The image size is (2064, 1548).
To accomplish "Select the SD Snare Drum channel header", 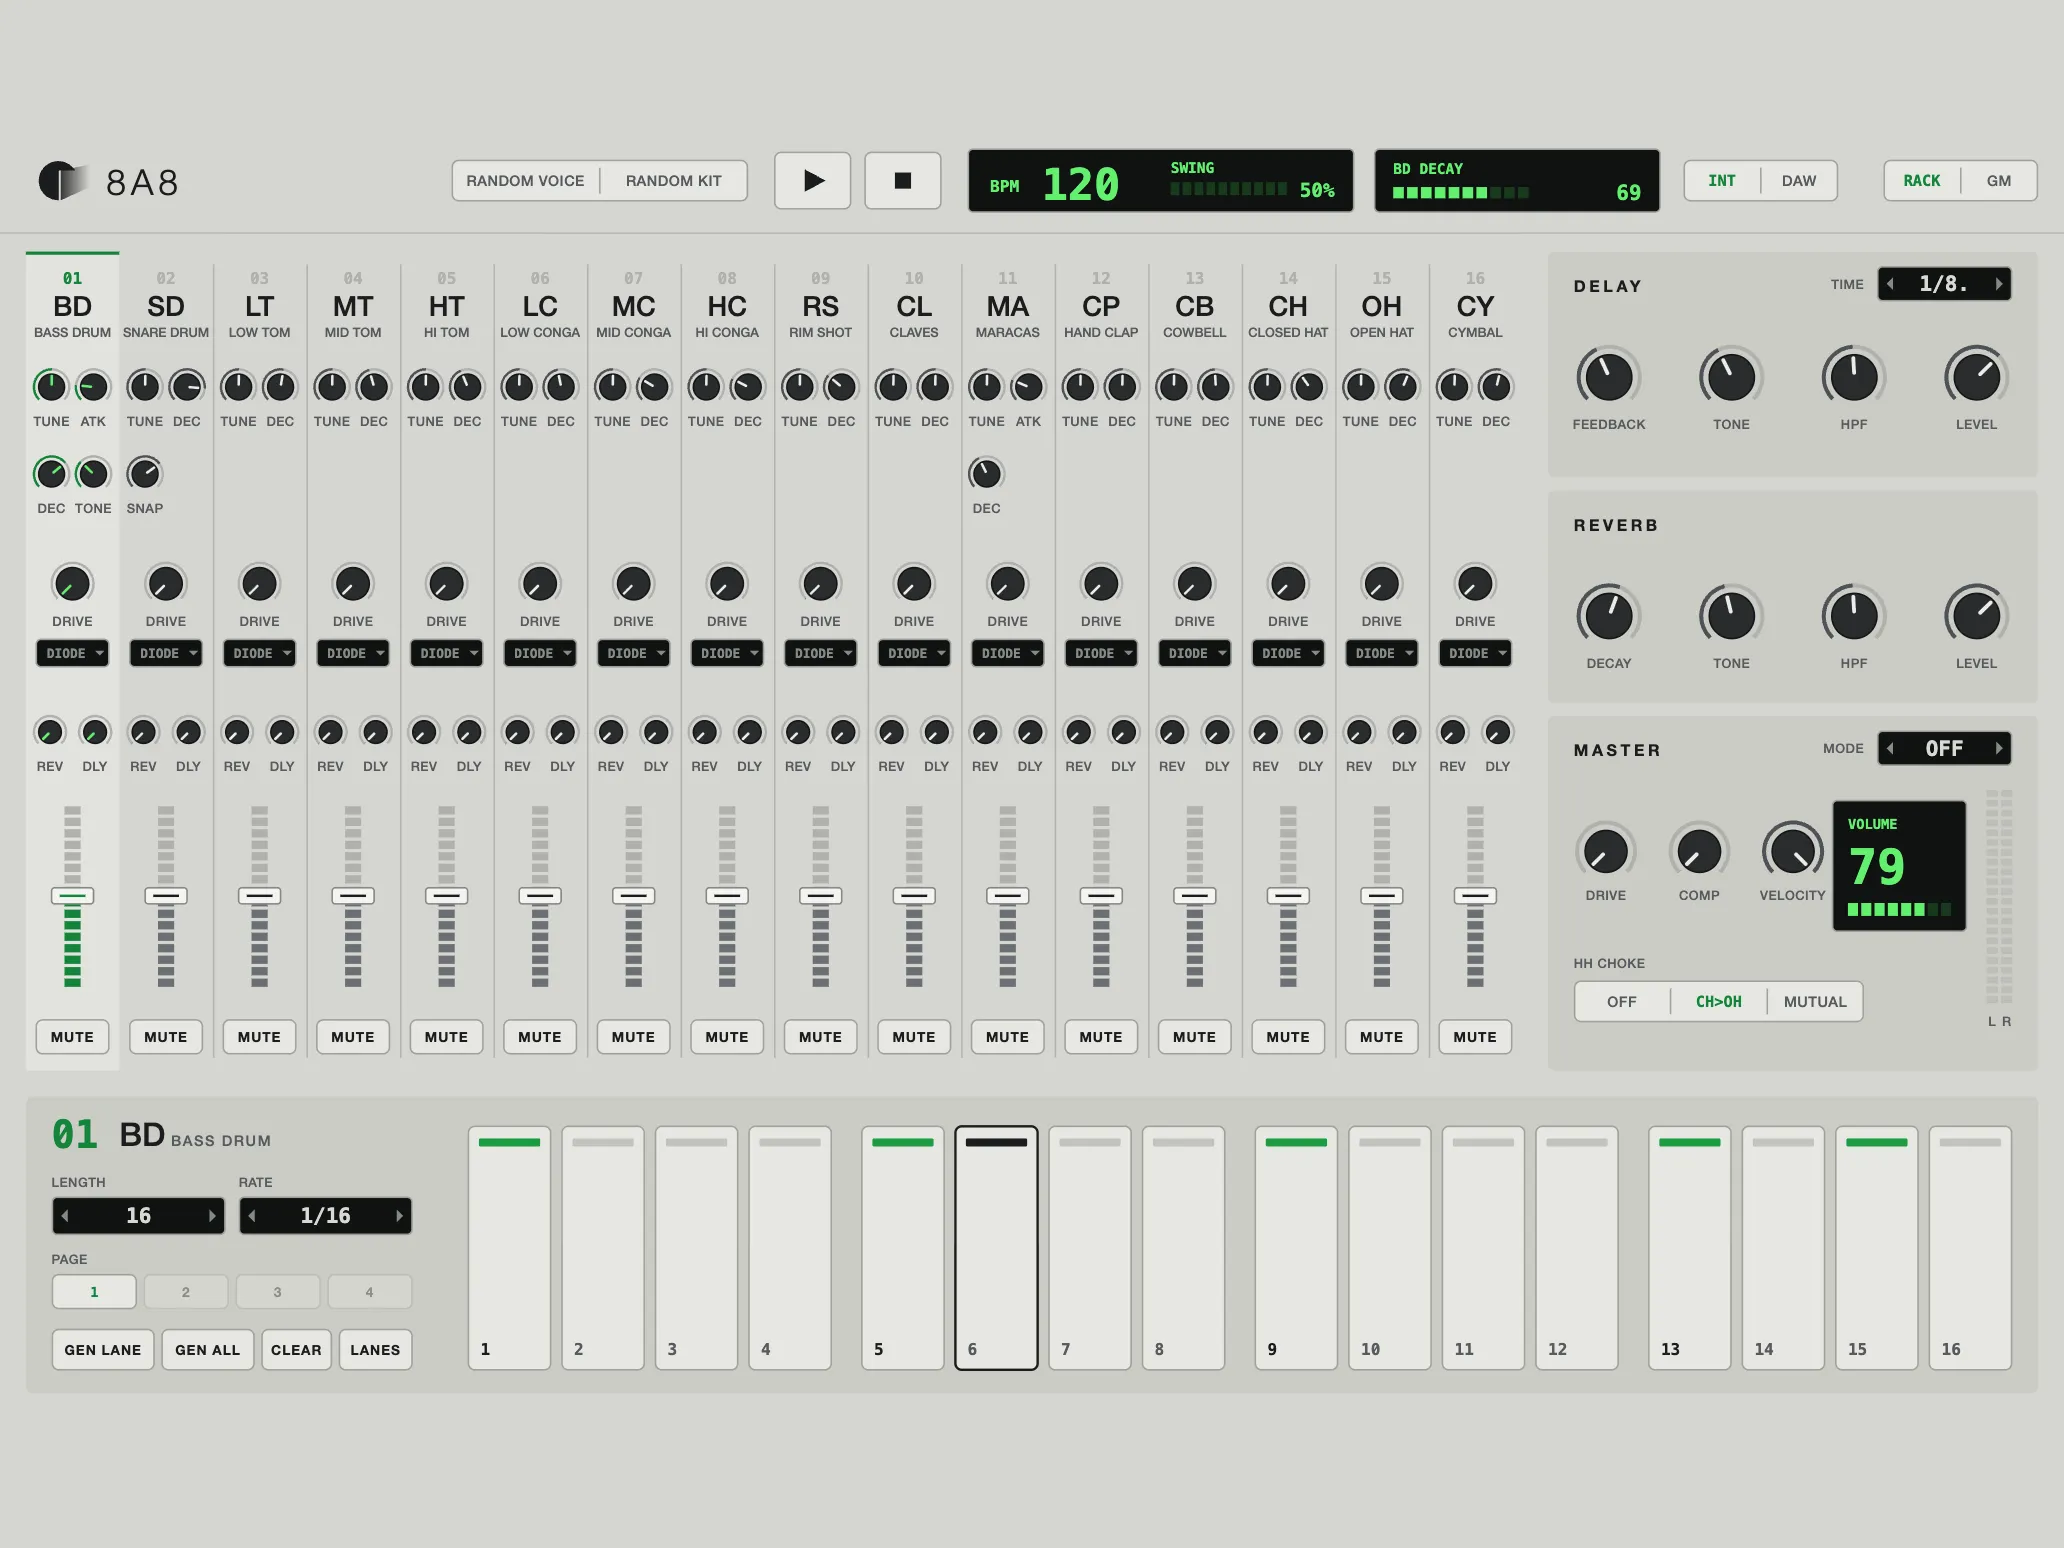I will point(166,304).
